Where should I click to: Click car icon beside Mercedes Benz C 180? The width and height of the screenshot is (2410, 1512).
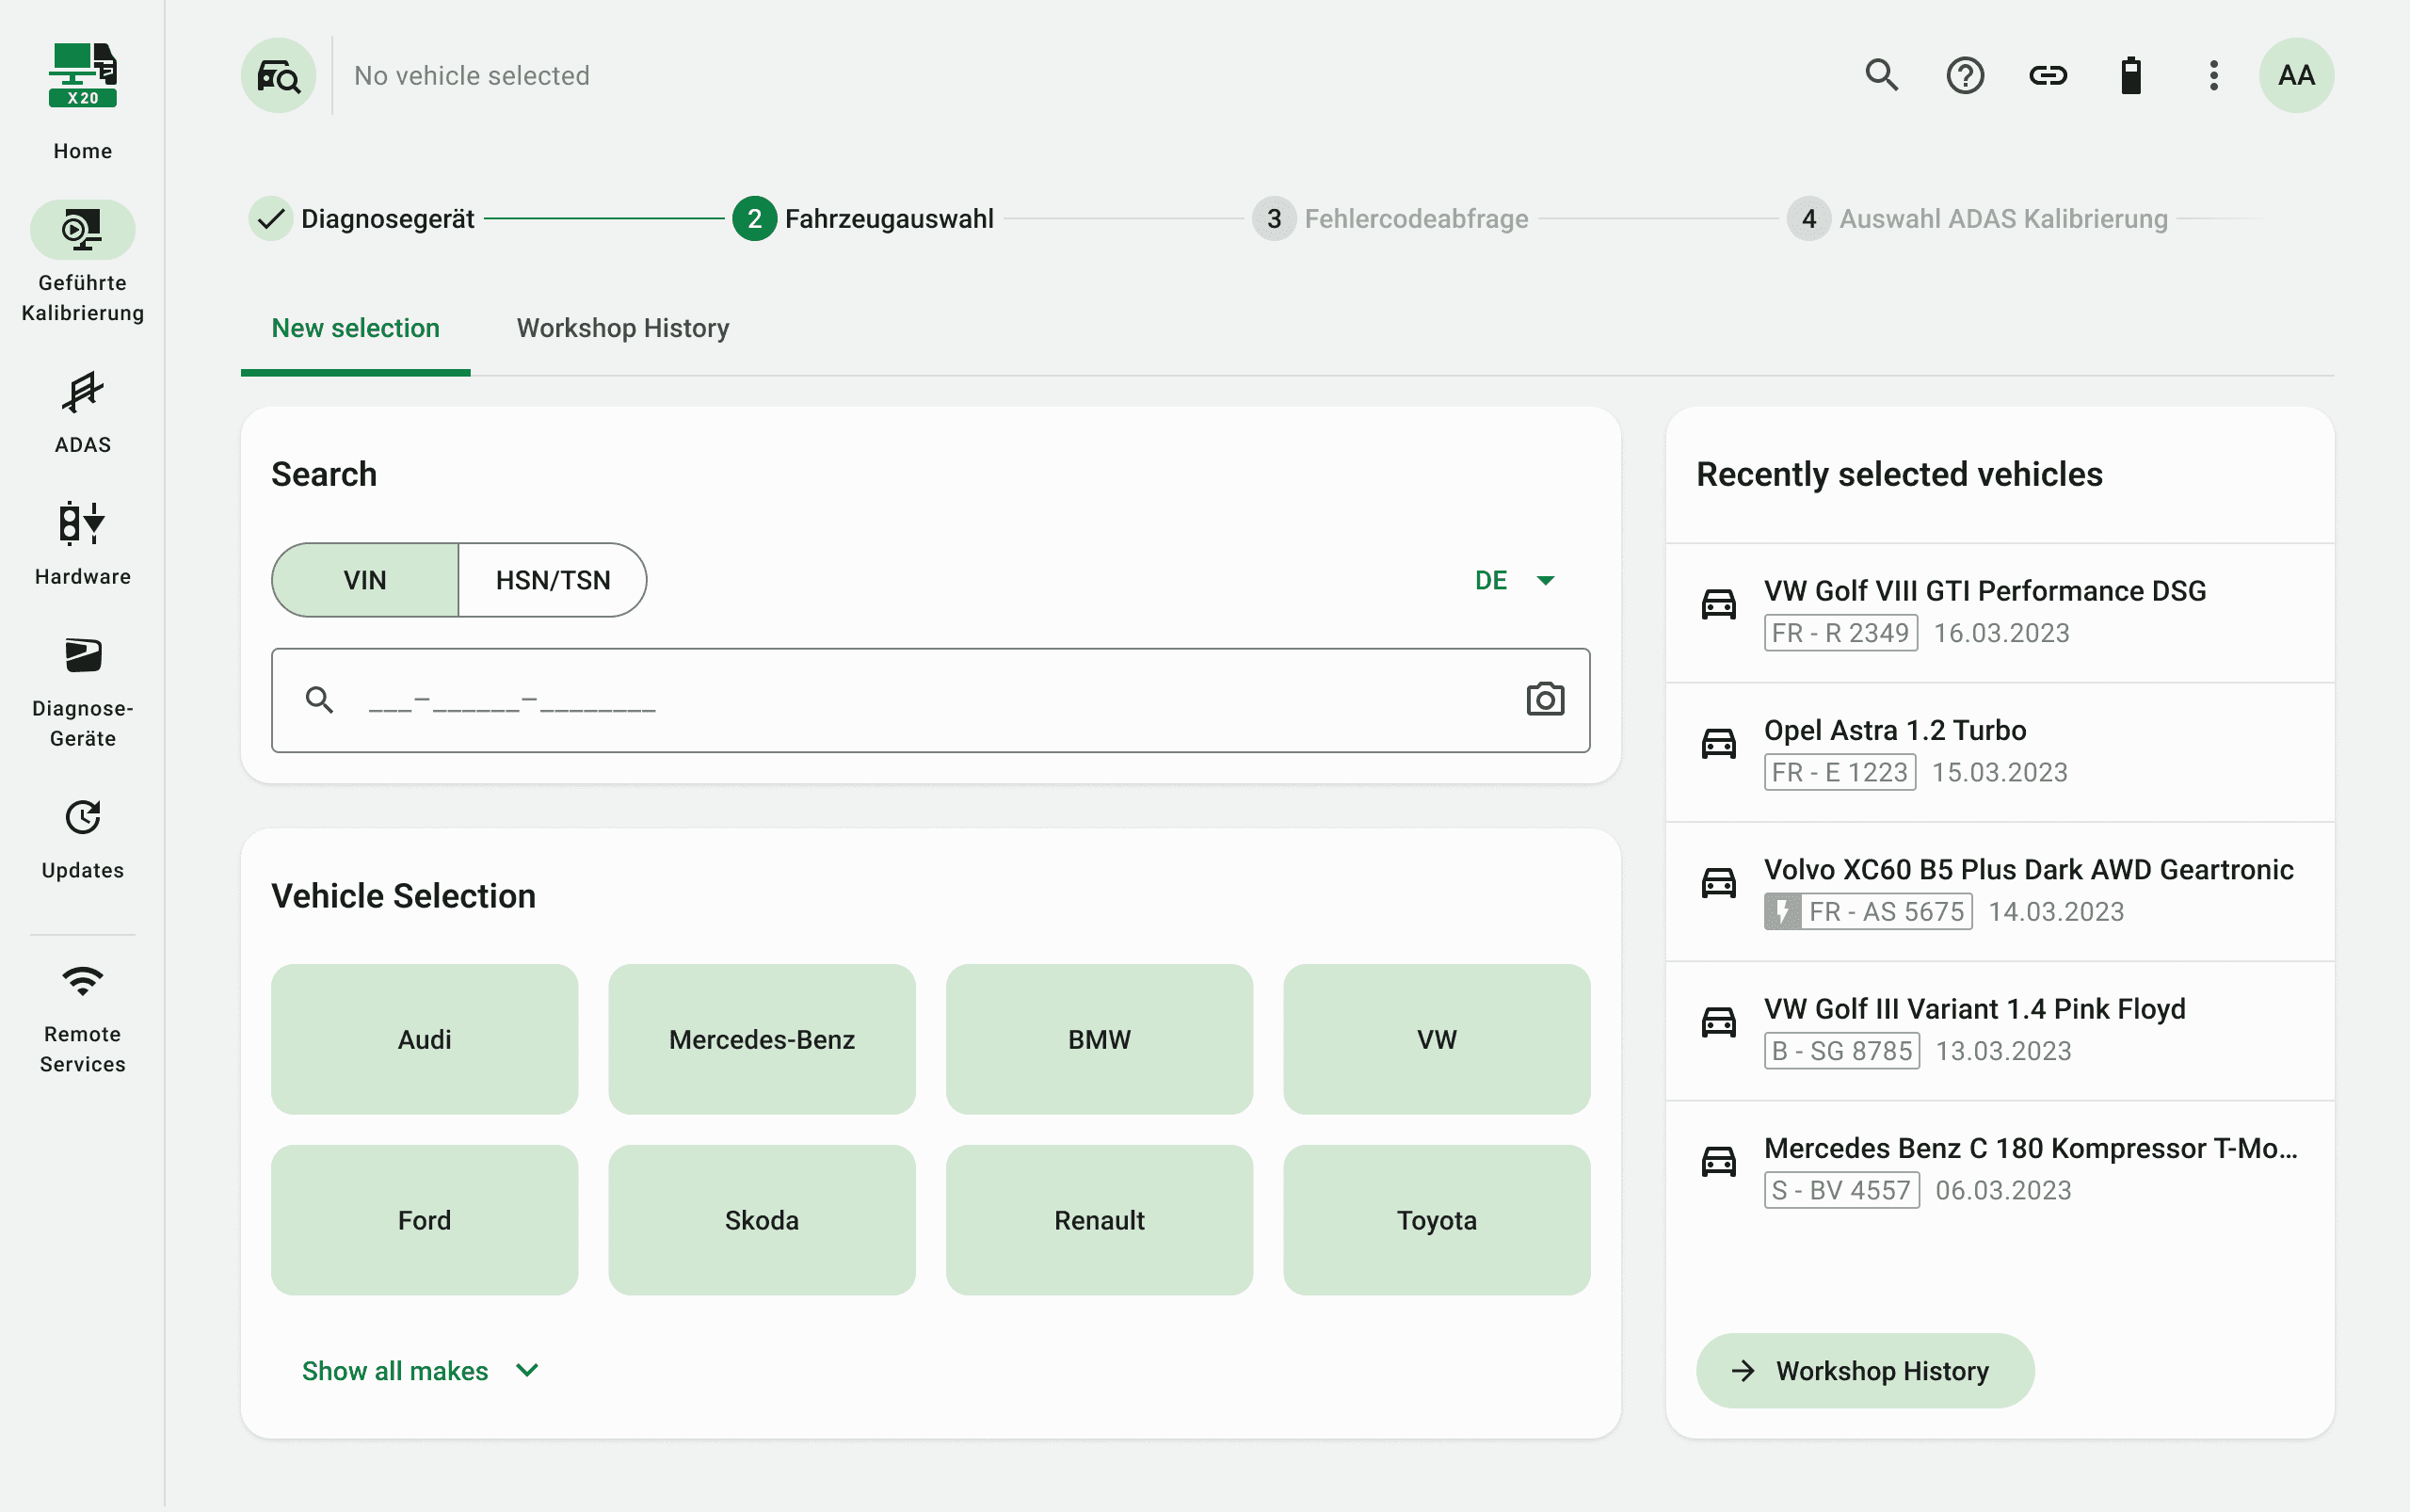click(1719, 1160)
